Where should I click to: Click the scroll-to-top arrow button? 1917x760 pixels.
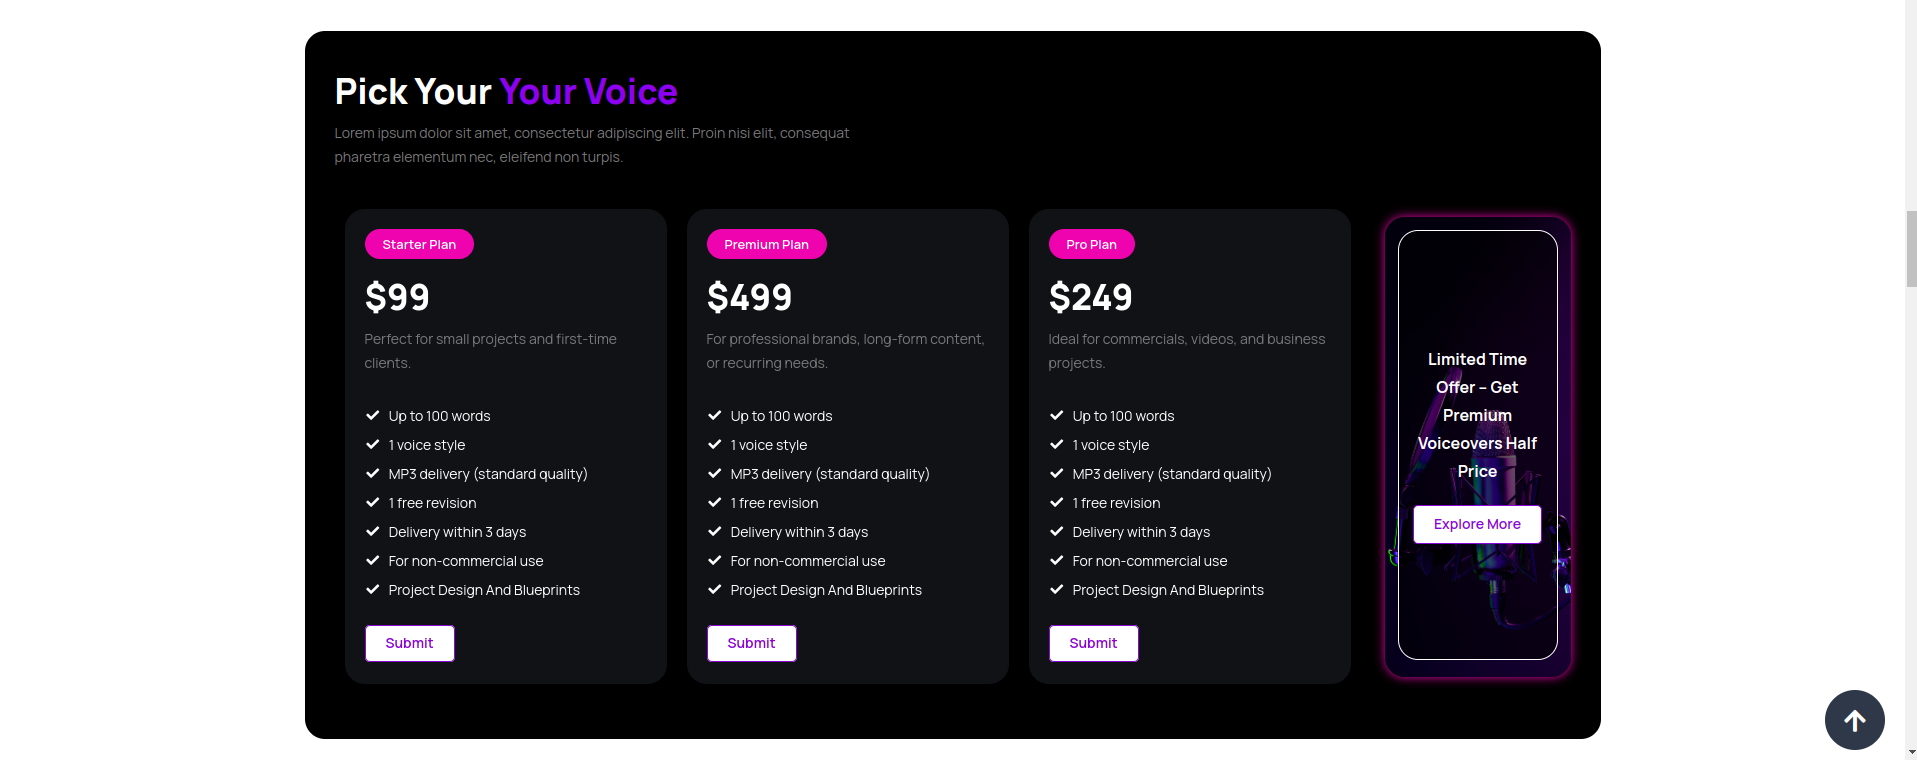[x=1854, y=720]
